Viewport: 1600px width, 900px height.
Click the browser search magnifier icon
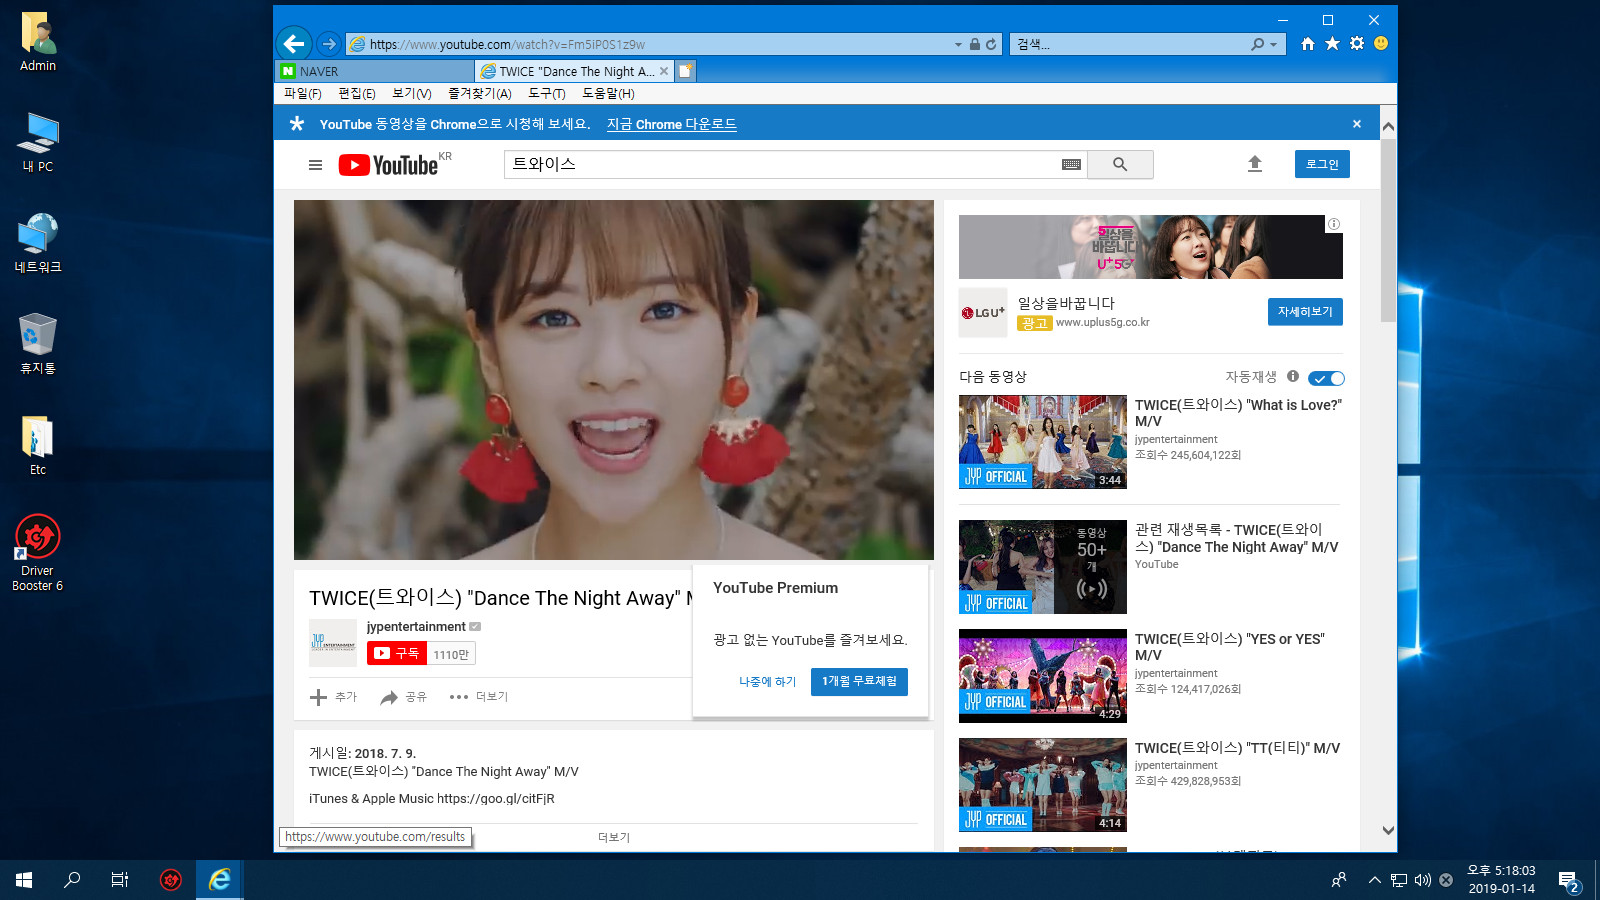point(1258,44)
